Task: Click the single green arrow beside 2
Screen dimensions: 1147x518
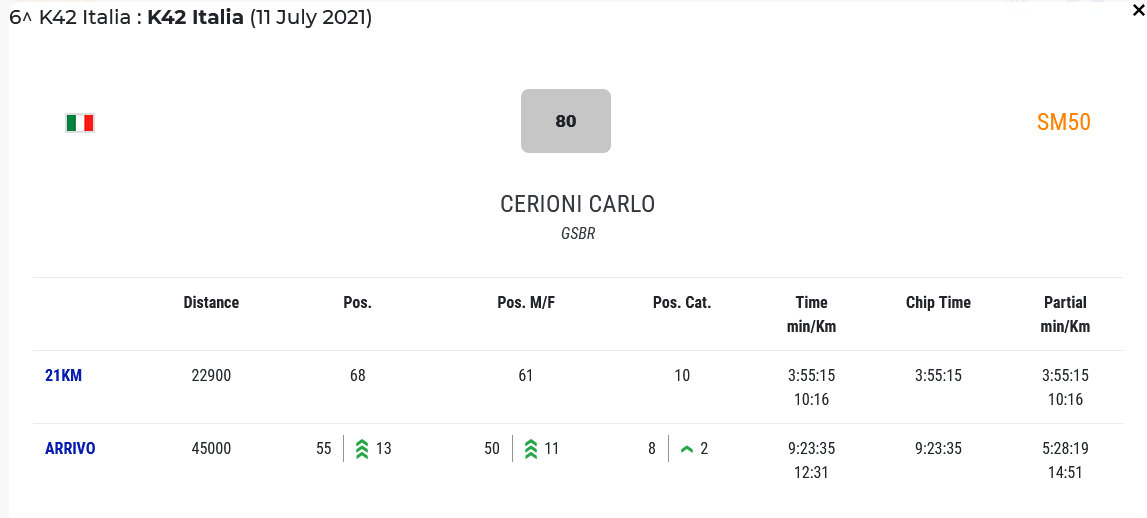Action: click(x=687, y=449)
